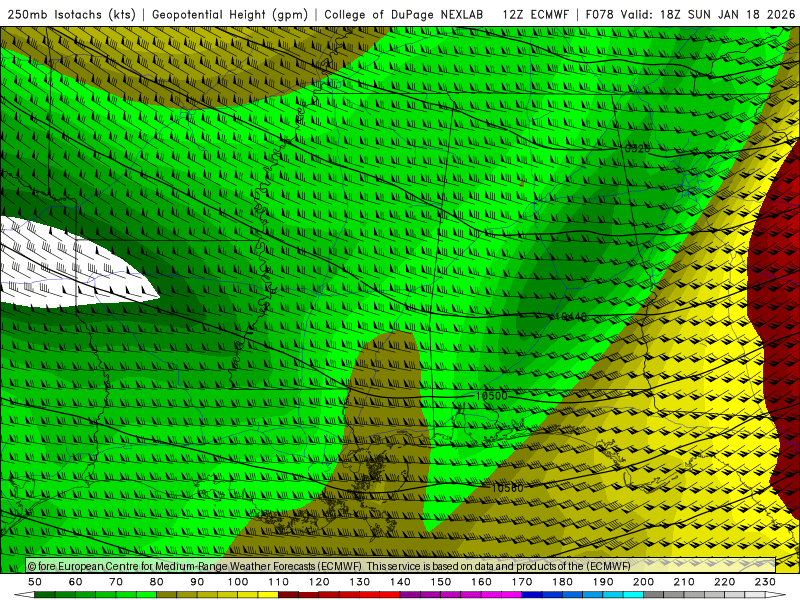This screenshot has width=800, height=600.
Task: Click the colorbar label 90
Action: (197, 582)
